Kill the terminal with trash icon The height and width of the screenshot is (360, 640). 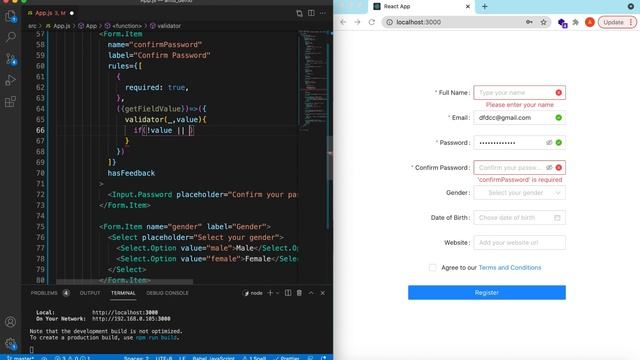click(x=299, y=293)
